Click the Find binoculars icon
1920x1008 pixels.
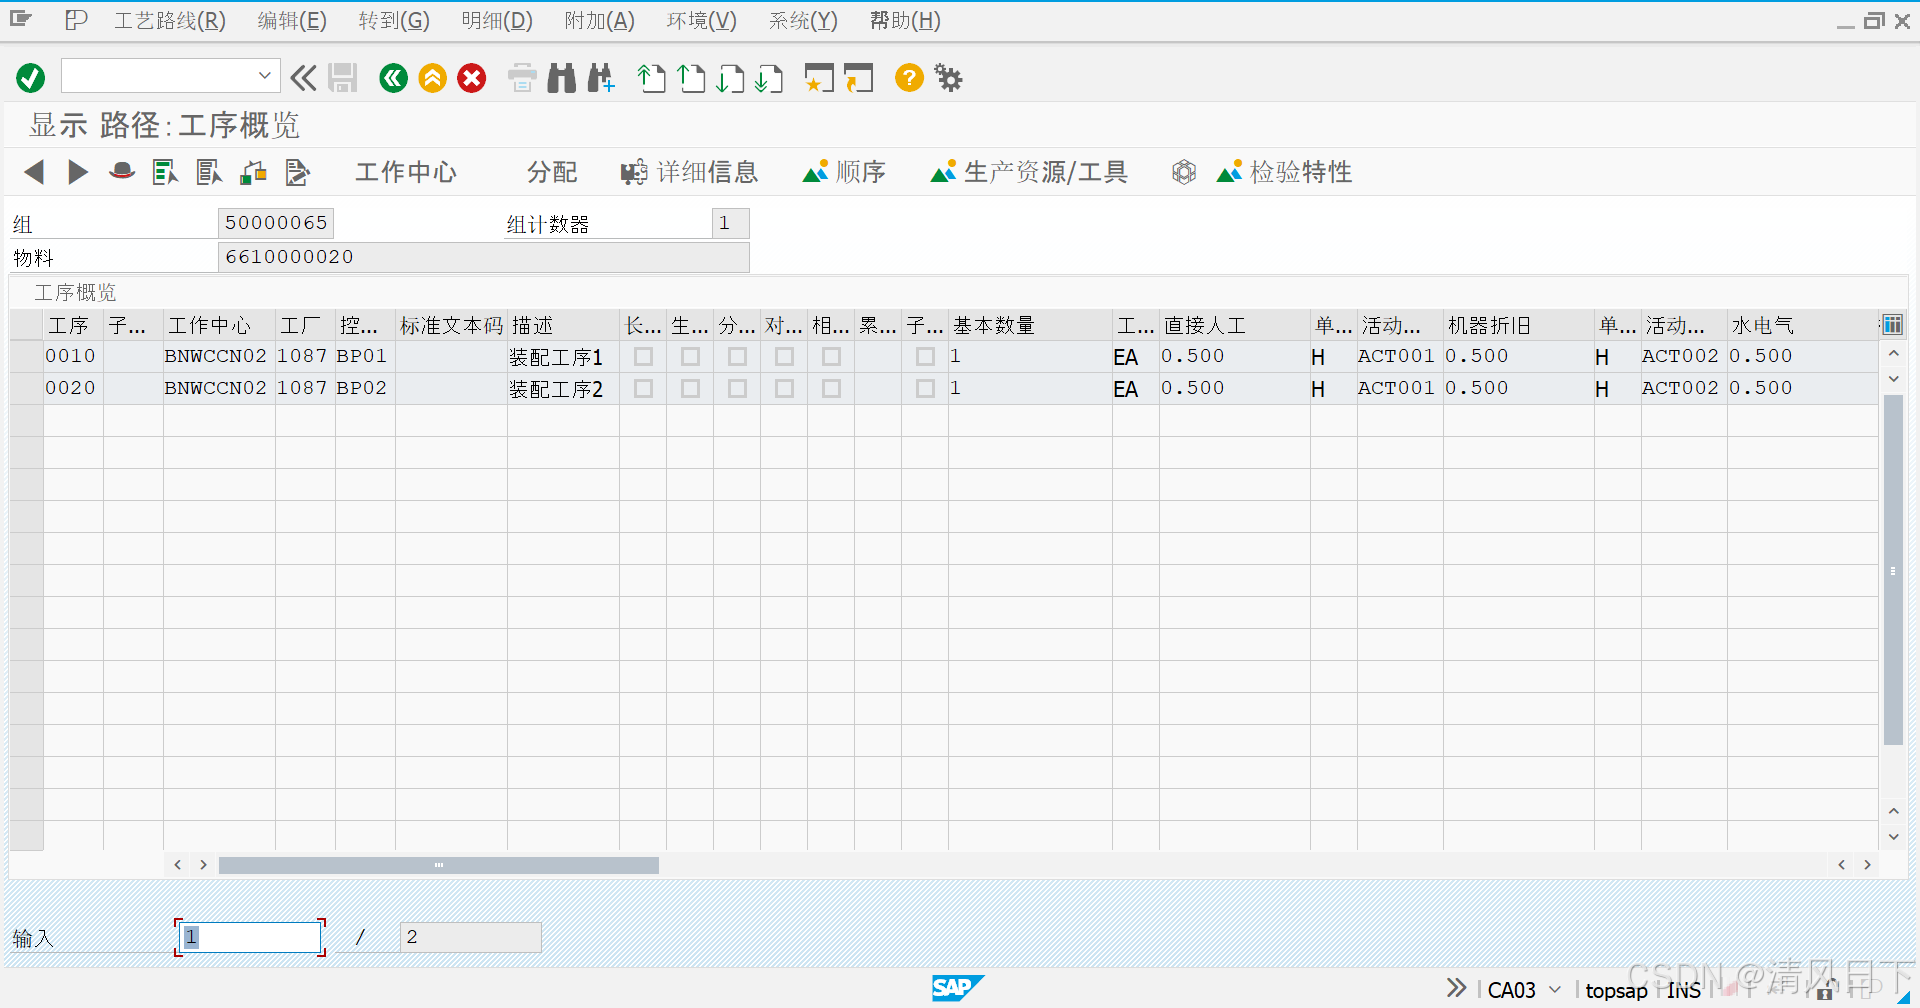point(561,77)
